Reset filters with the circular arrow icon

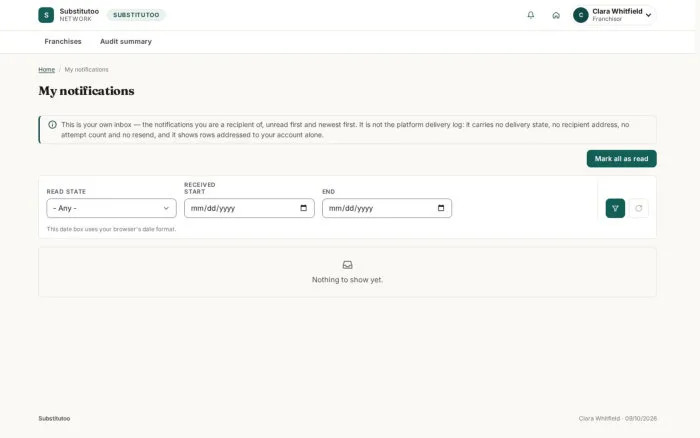(638, 208)
